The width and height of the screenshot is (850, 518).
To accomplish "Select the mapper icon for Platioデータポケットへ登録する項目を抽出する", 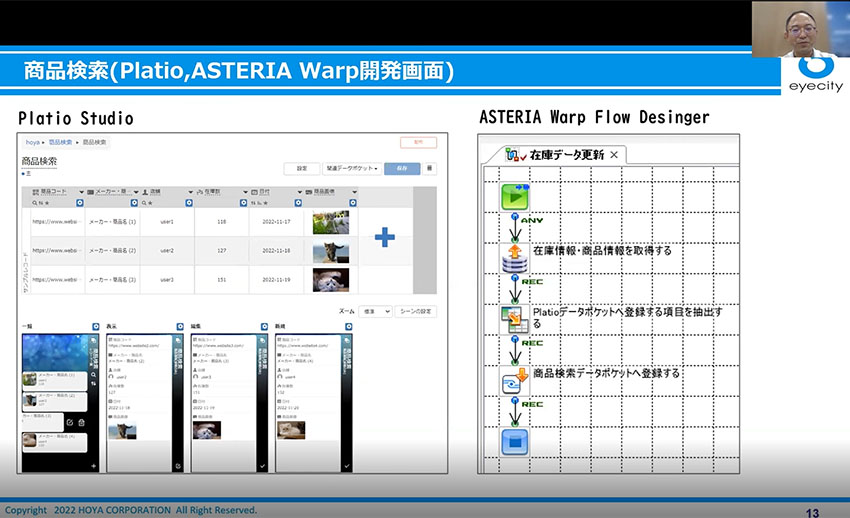I will tap(514, 320).
